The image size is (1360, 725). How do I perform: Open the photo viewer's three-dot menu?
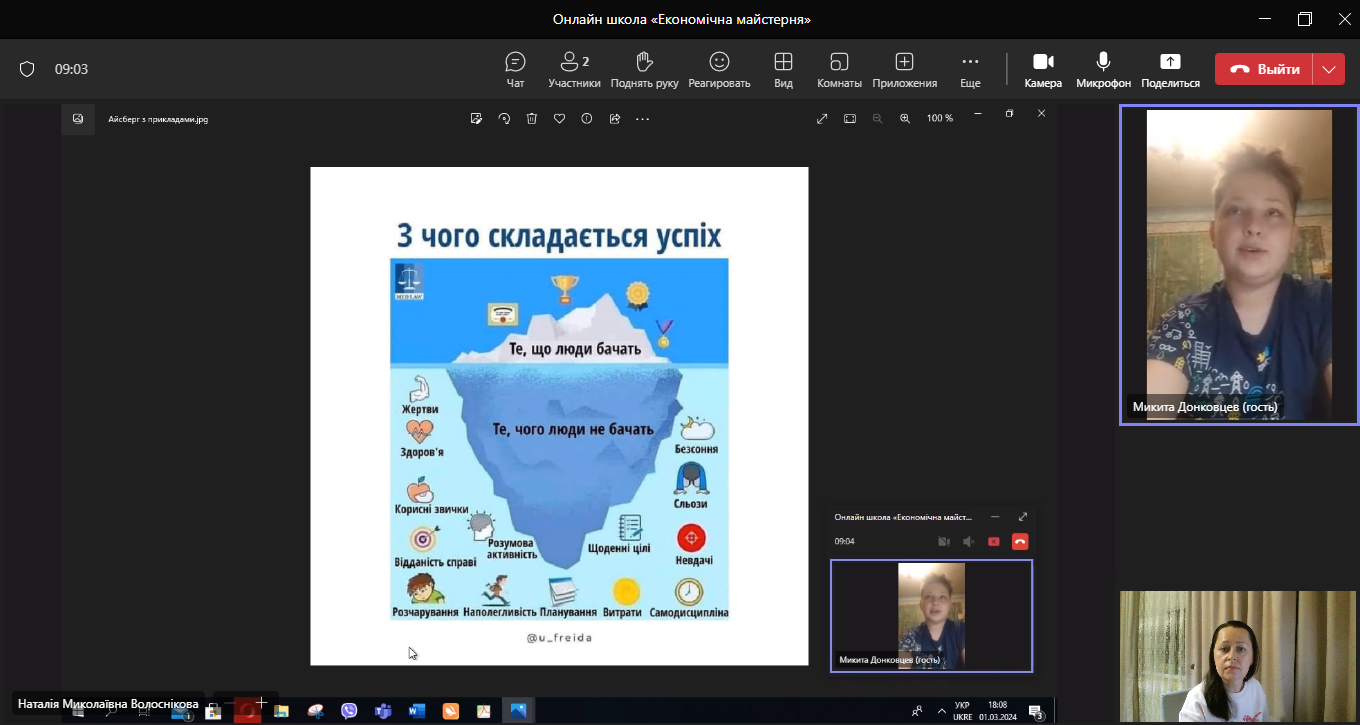[x=642, y=118]
